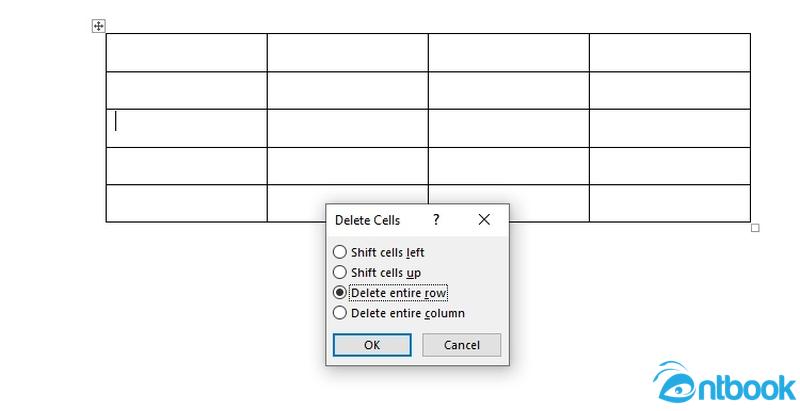Click the table resize handle square
This screenshot has width=800, height=411.
click(755, 228)
